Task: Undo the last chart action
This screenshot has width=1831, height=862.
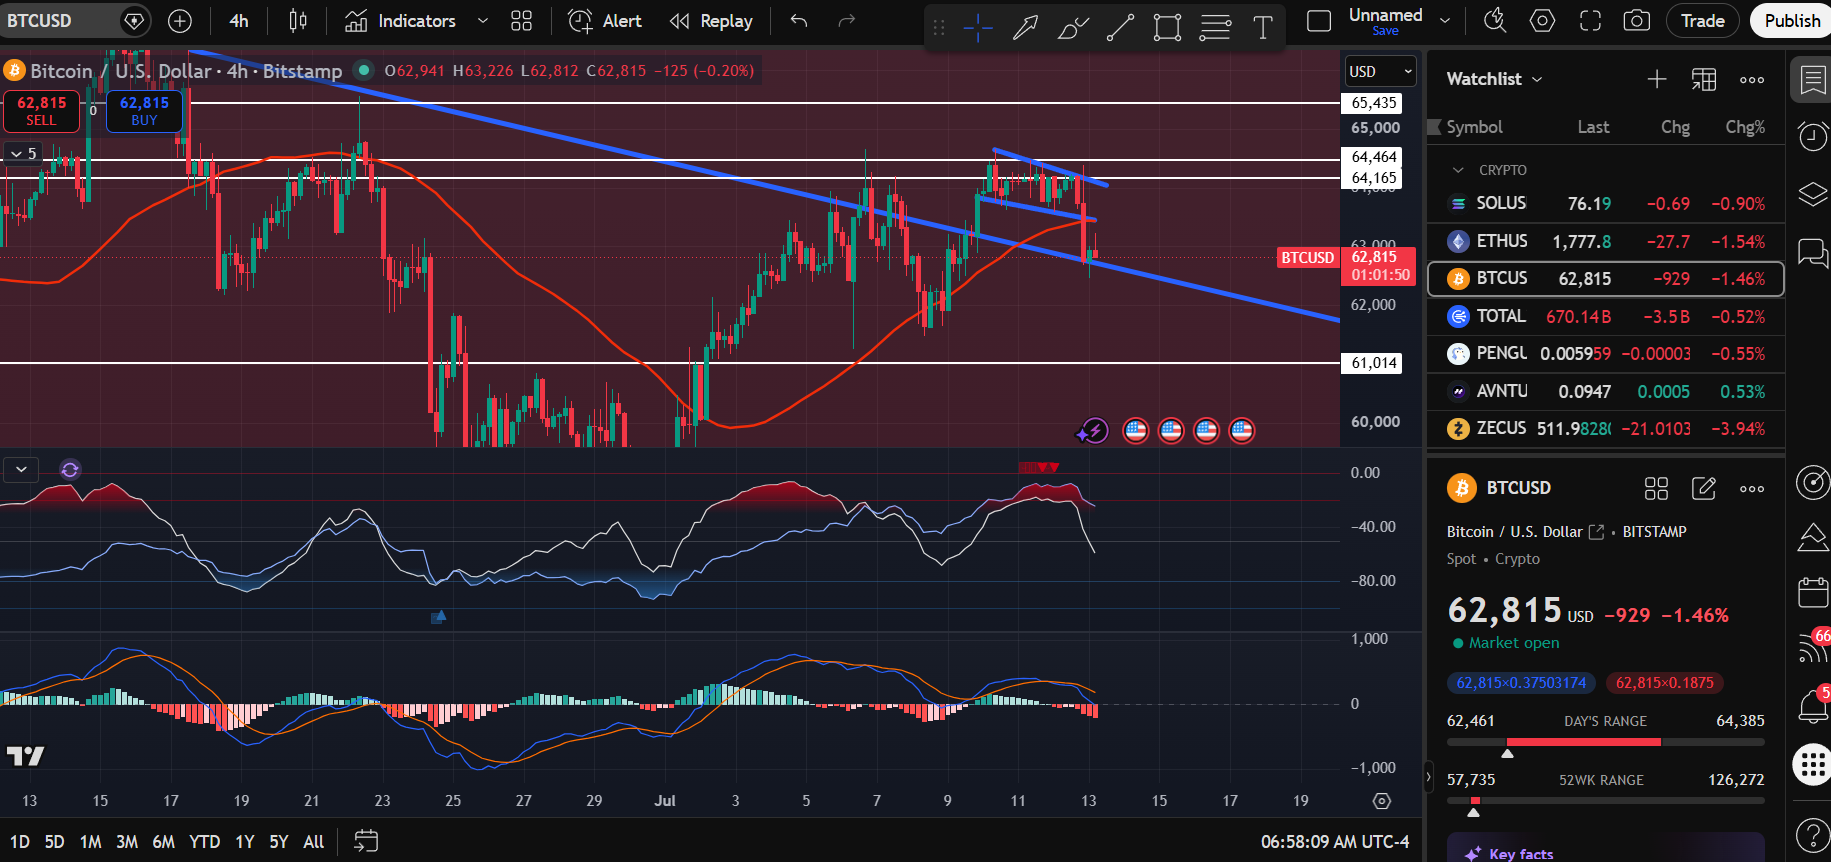Action: [x=798, y=21]
